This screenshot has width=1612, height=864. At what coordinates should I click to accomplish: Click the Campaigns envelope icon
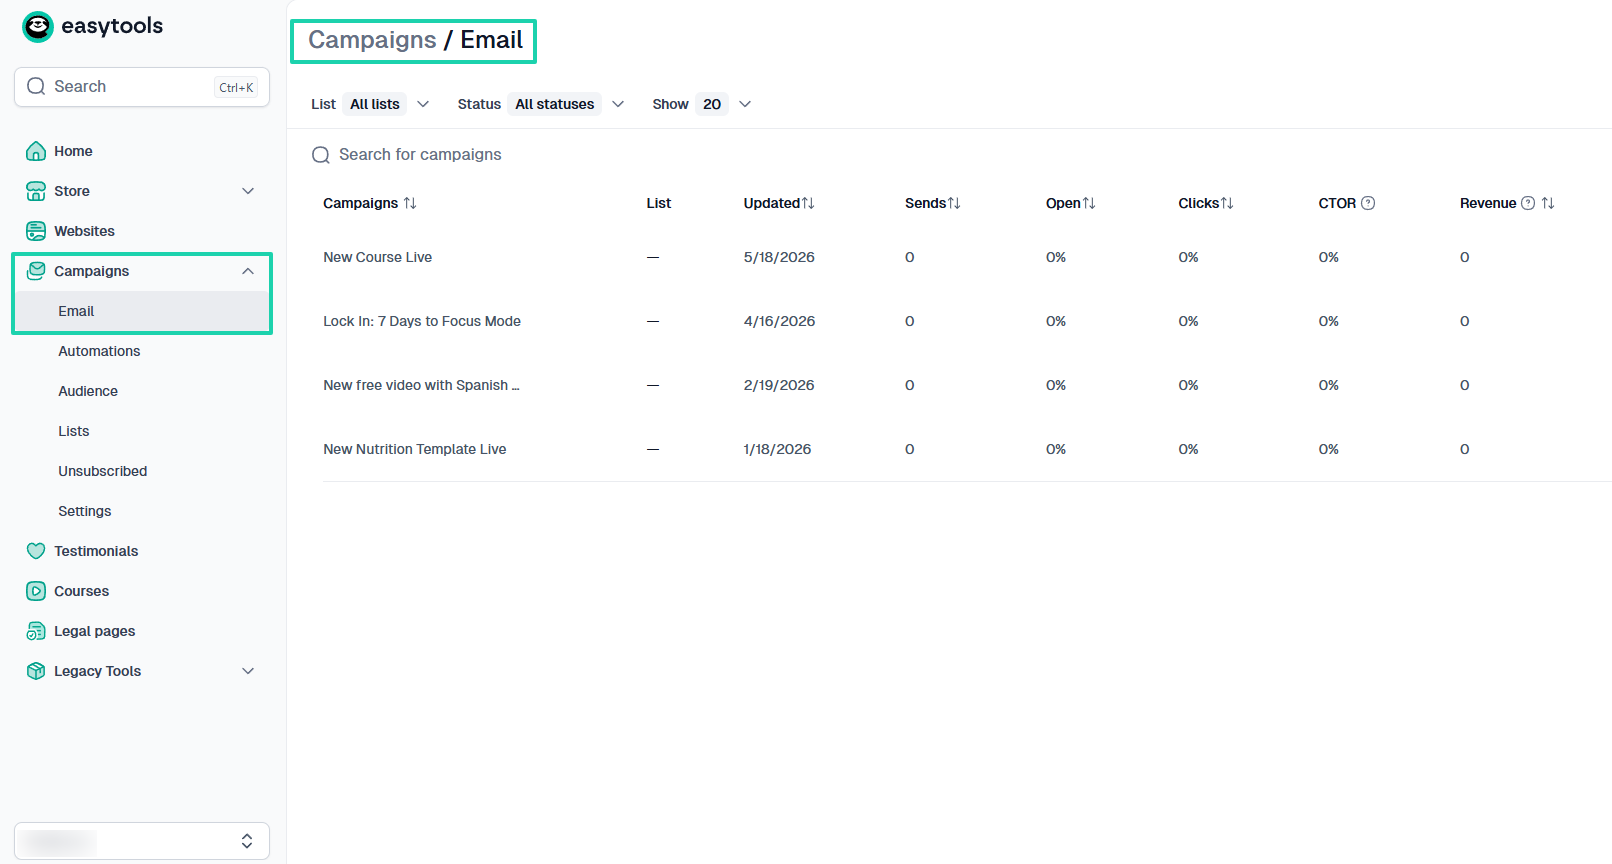(36, 271)
